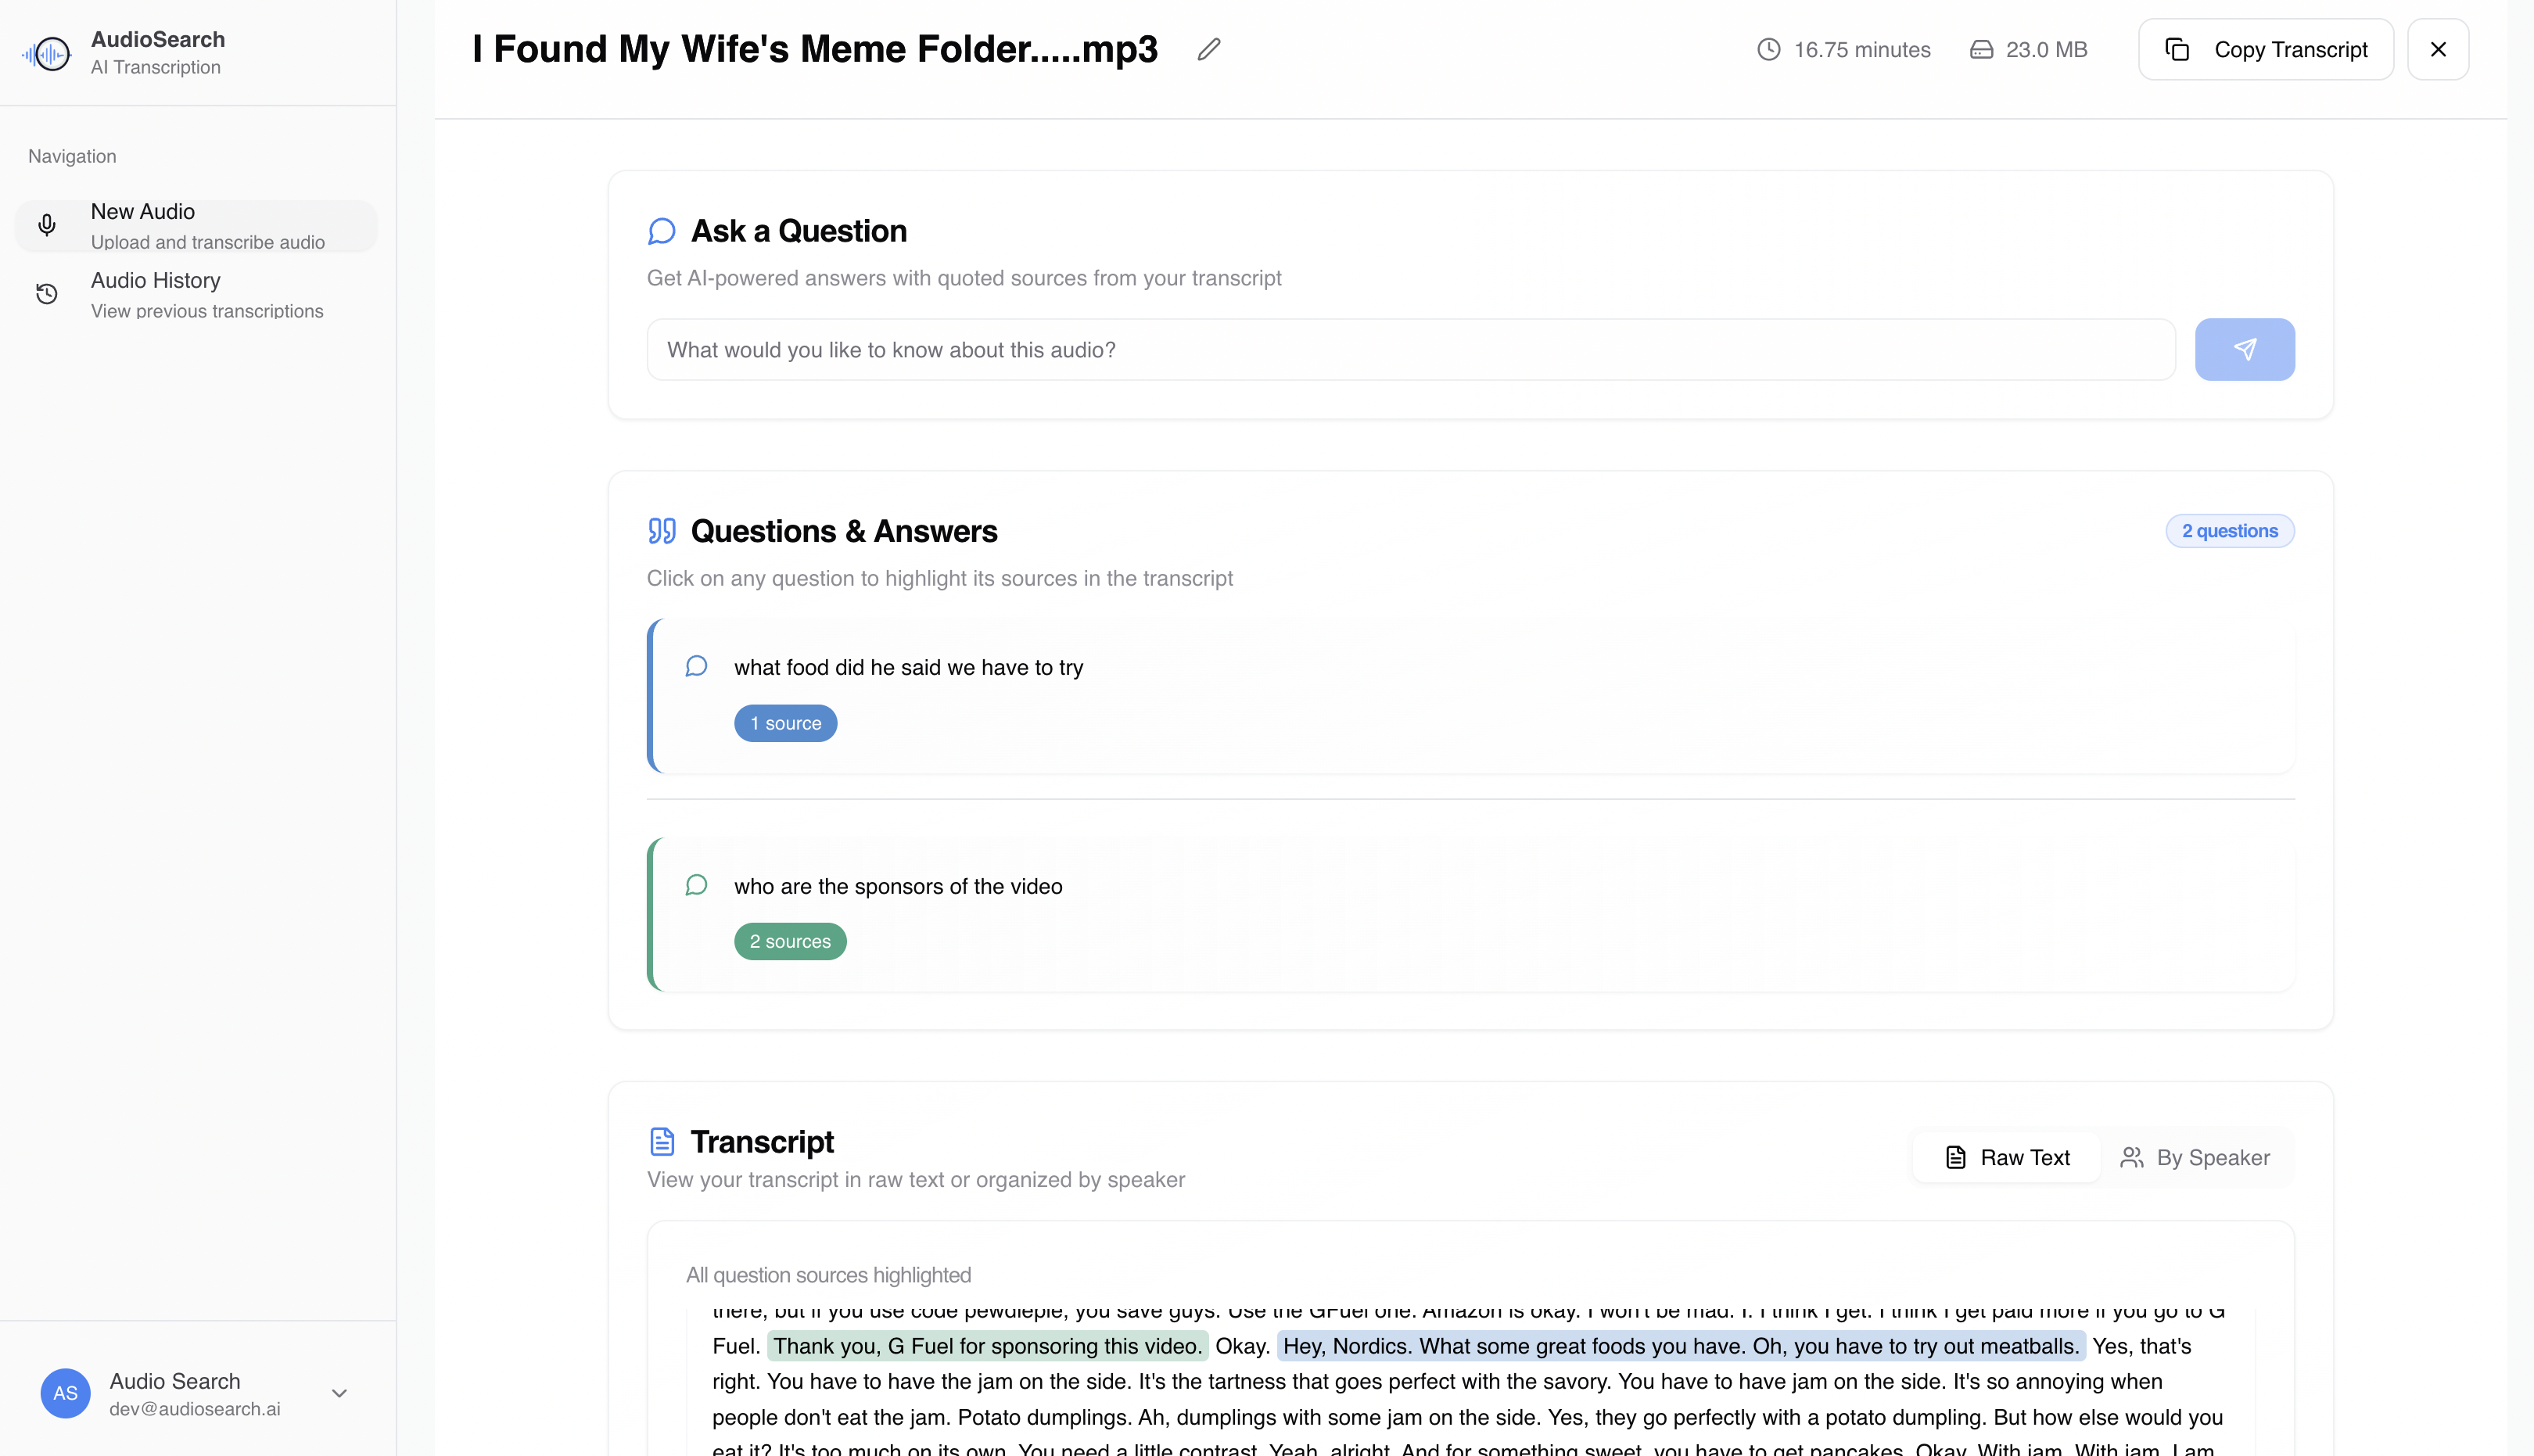Click 'All question sources highlighted' label

(828, 1275)
